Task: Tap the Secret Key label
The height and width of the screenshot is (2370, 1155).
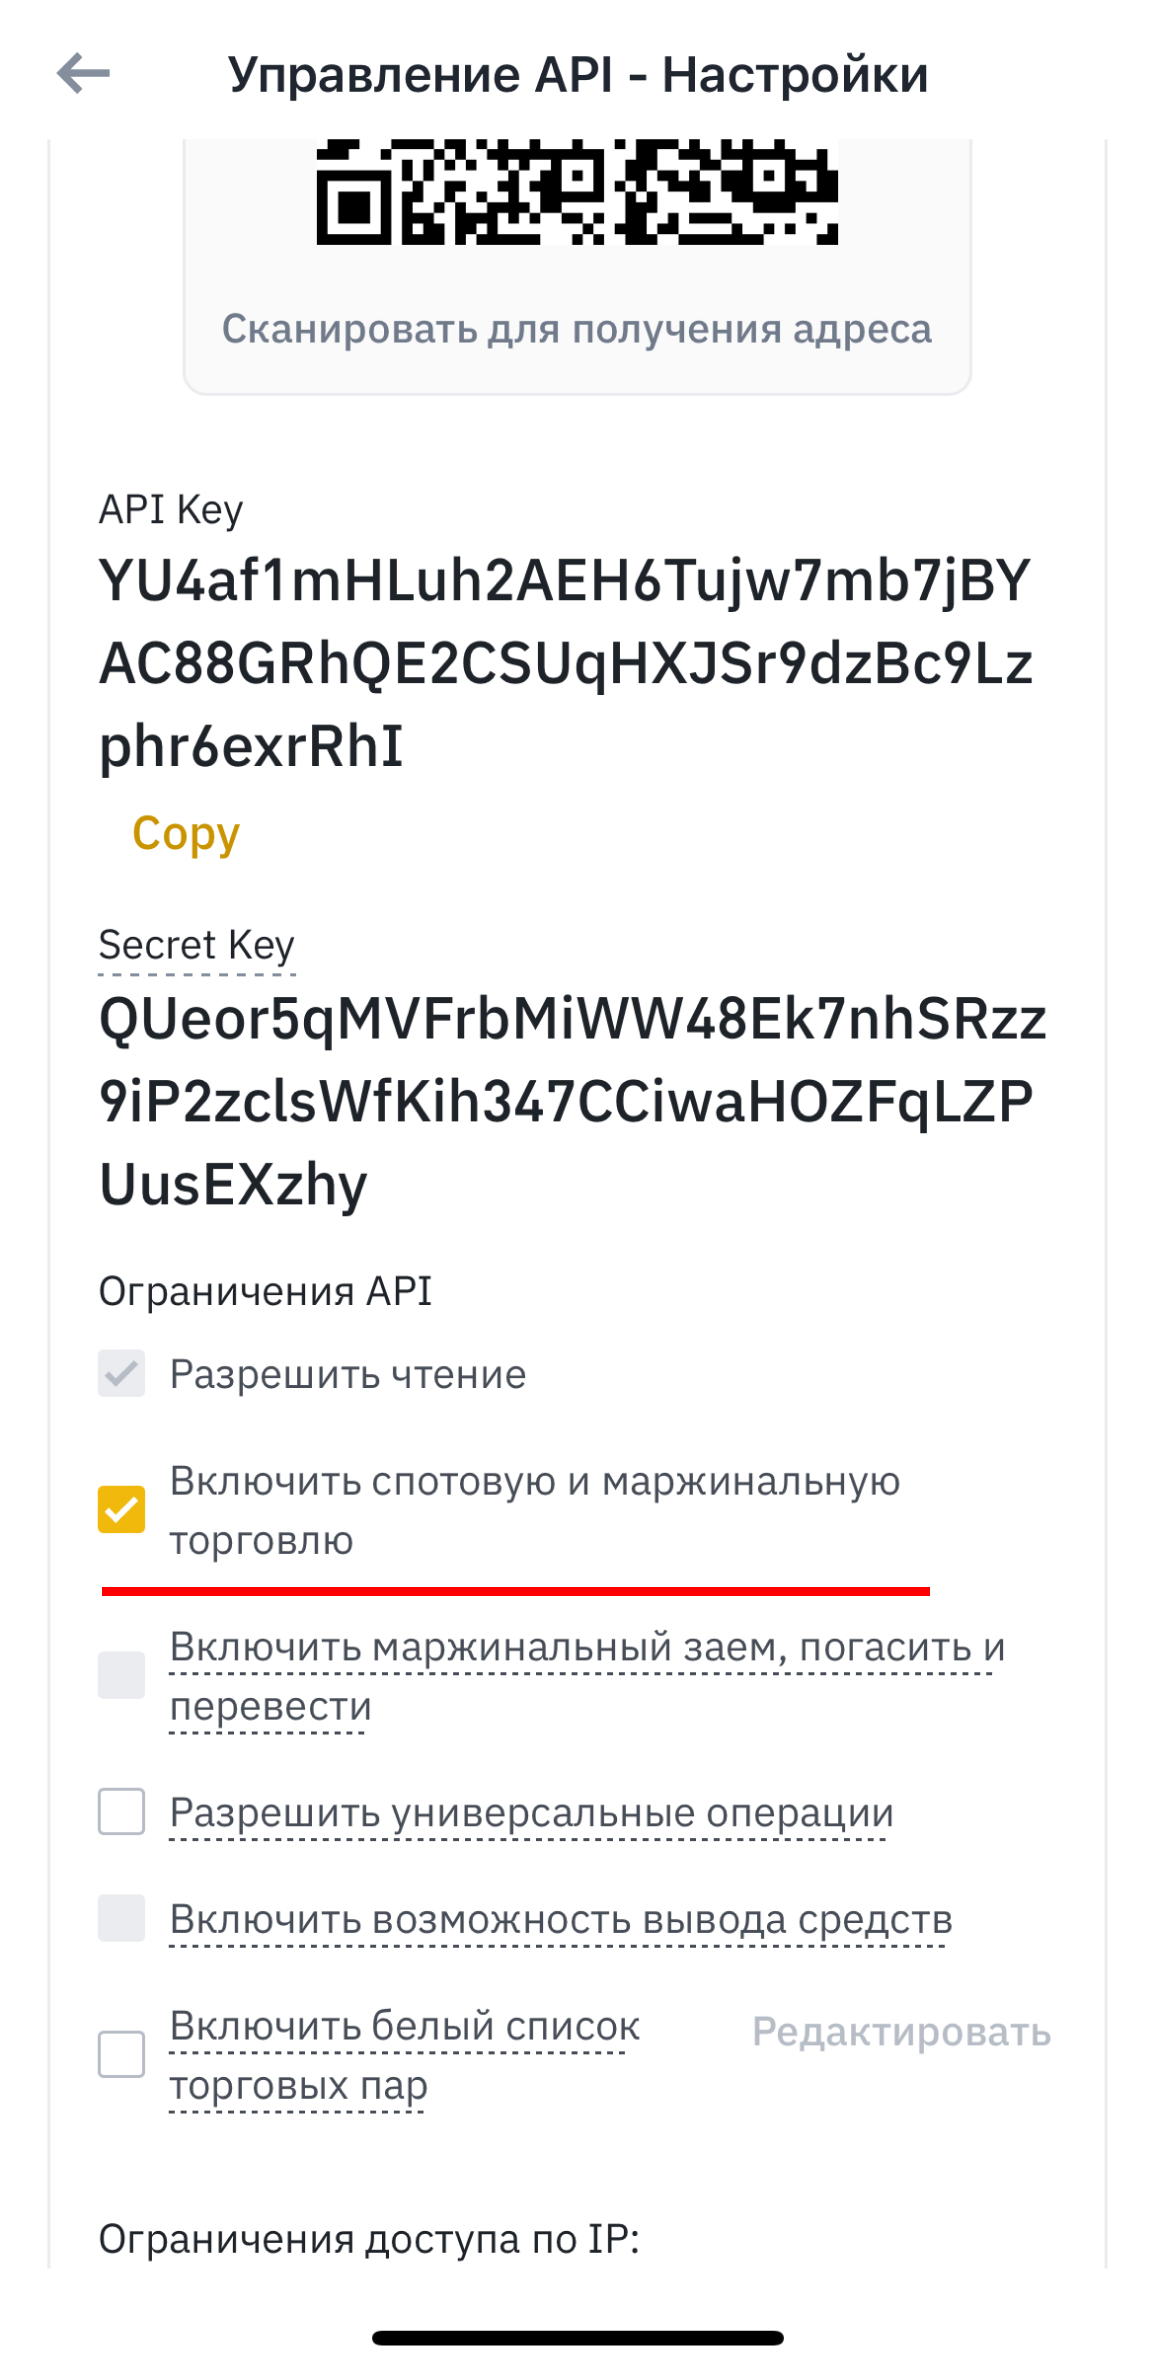Action: [197, 945]
